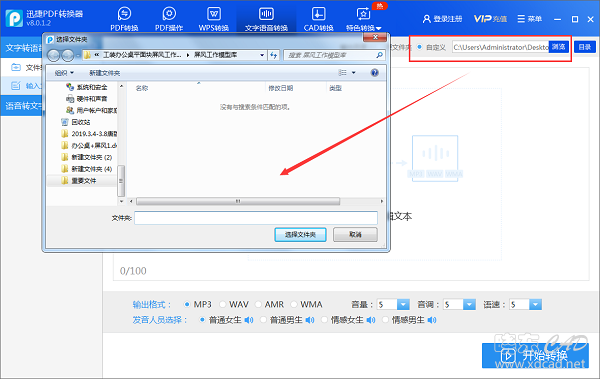This screenshot has width=600, height=379.
Task: Click the 取消 button in dialog
Action: point(355,234)
